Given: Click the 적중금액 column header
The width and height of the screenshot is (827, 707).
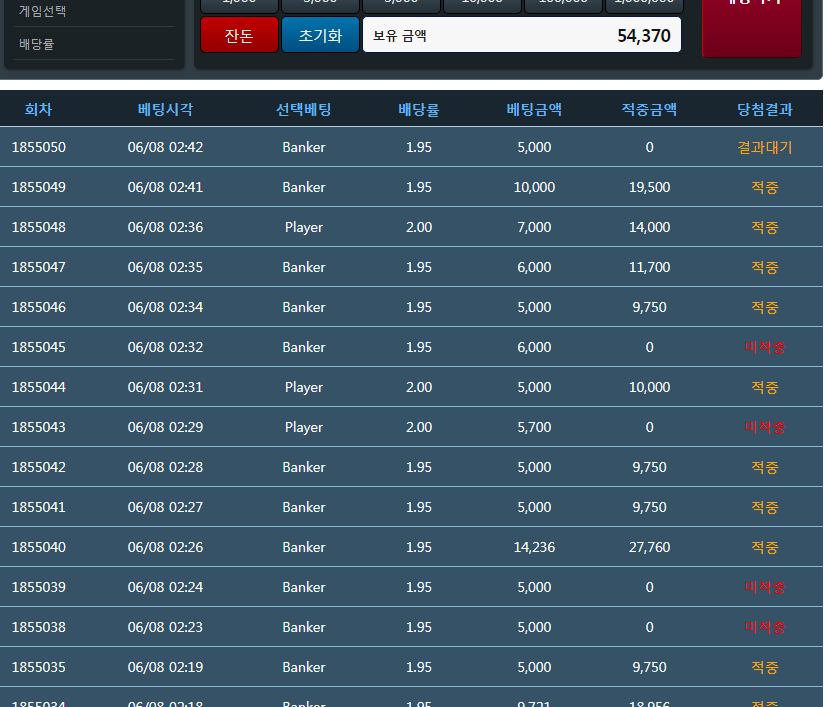Looking at the screenshot, I should pos(649,109).
